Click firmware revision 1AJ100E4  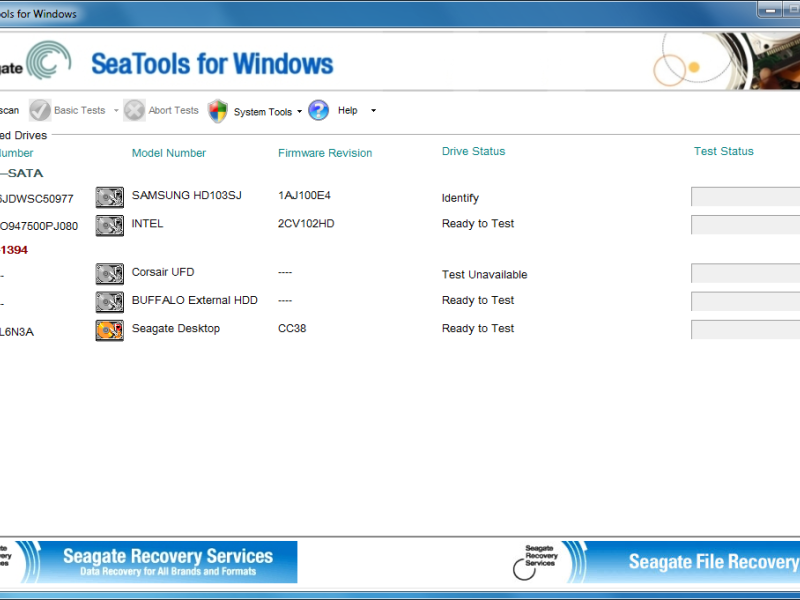(x=304, y=195)
